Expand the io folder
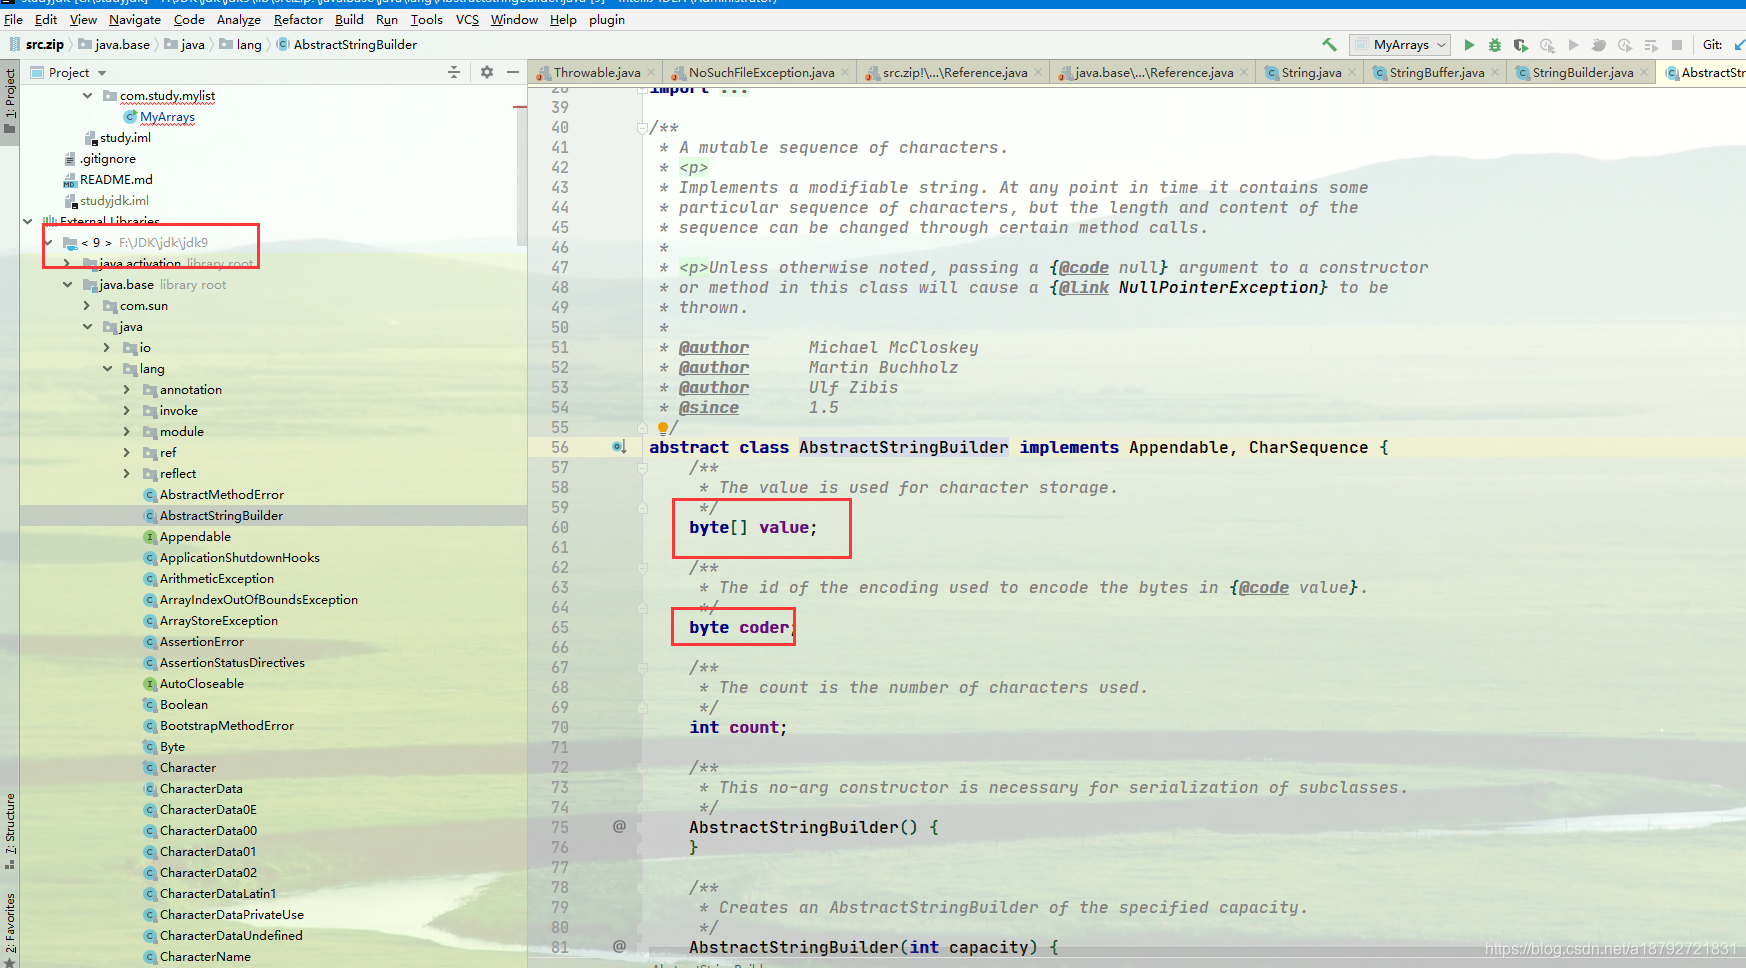 pos(108,348)
